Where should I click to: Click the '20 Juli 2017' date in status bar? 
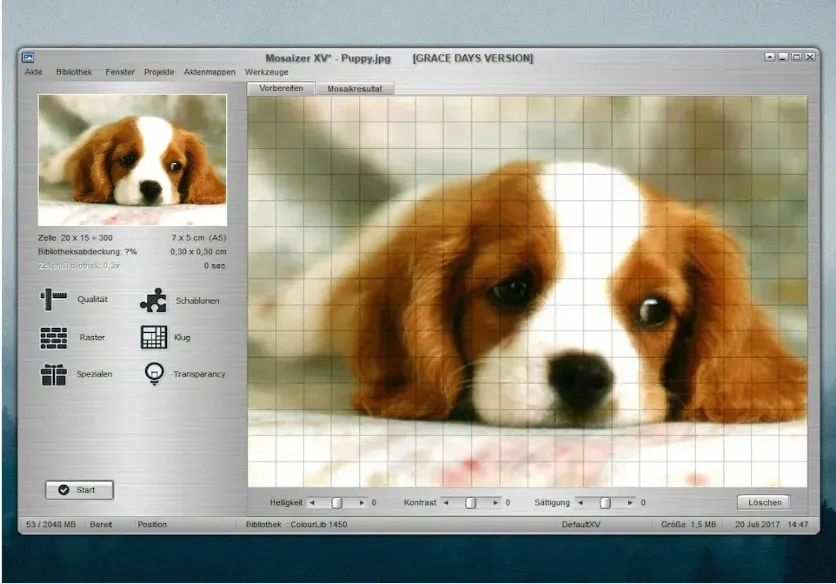(x=757, y=525)
